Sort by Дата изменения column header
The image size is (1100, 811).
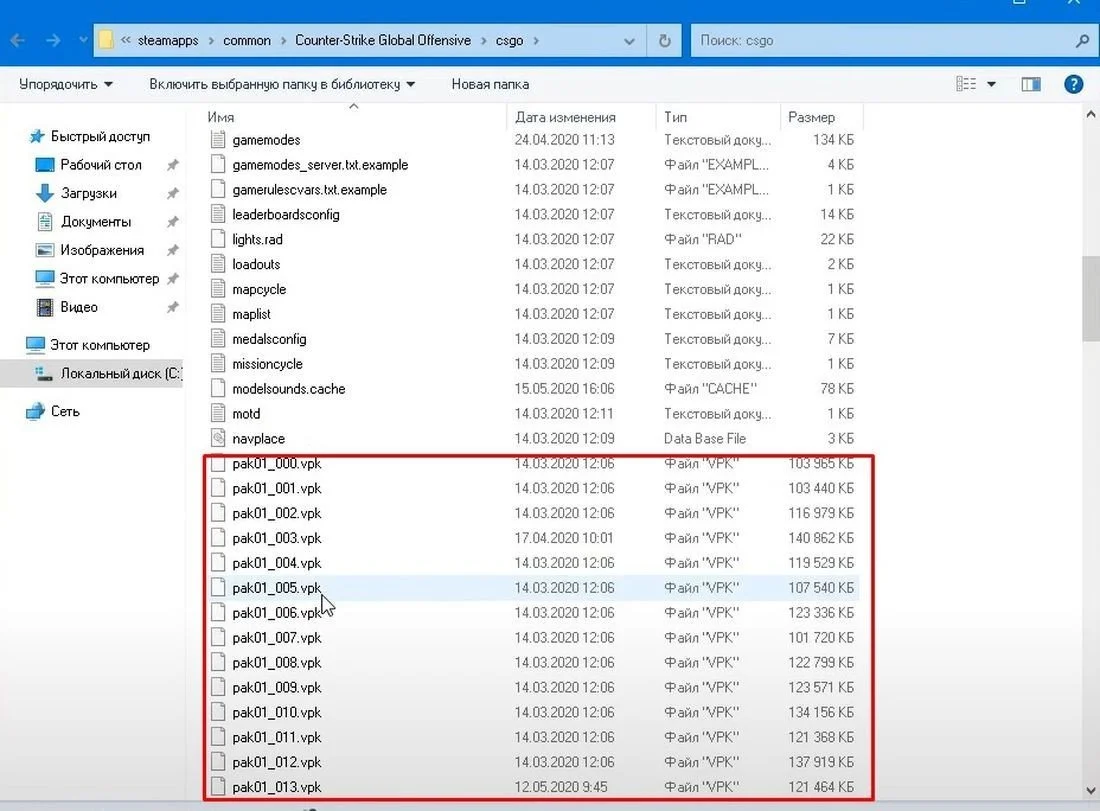[565, 117]
